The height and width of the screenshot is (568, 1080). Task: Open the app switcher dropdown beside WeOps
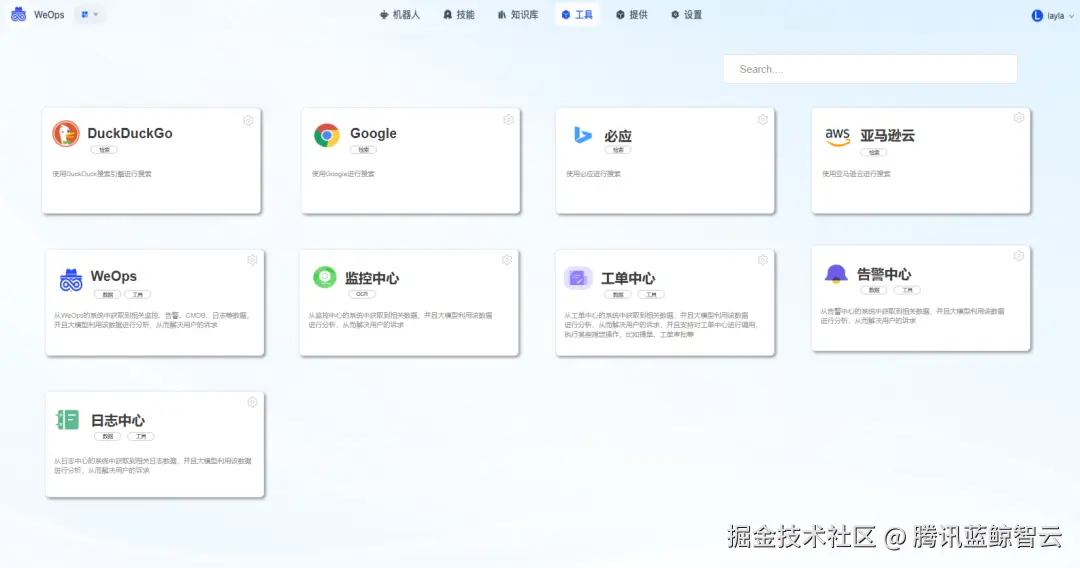[90, 14]
